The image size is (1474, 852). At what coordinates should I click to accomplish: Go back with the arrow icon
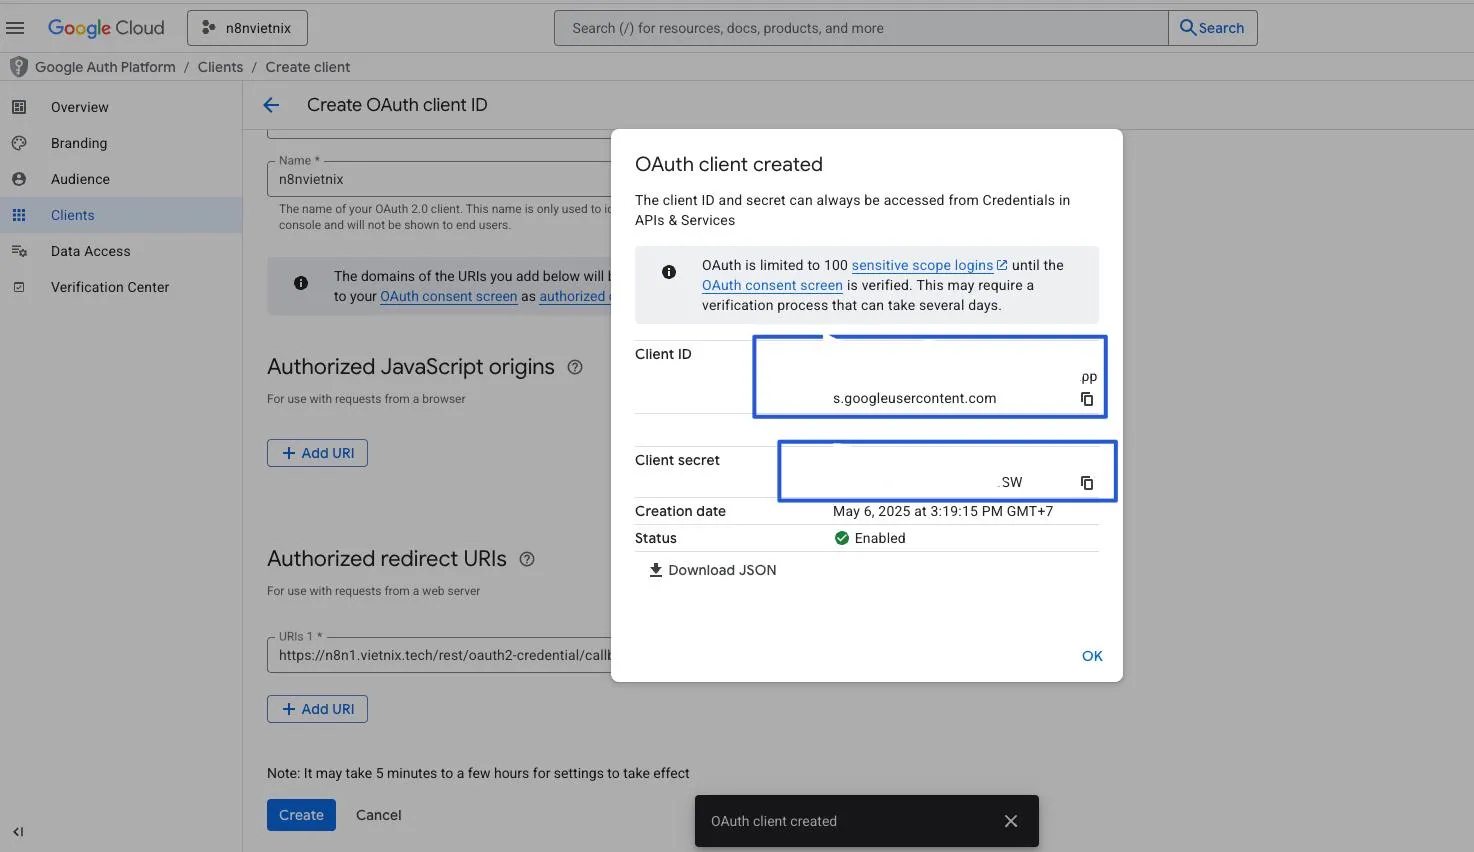pos(271,105)
